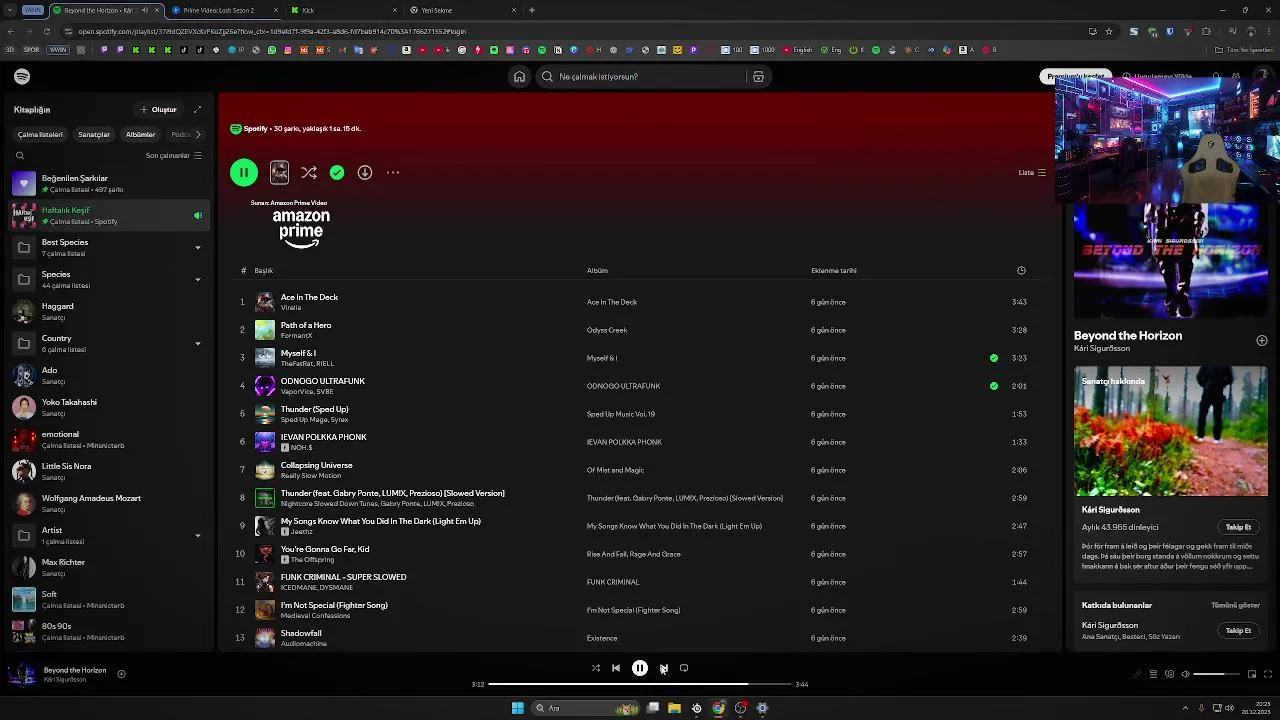Show more library filters with right chevron
The width and height of the screenshot is (1280, 720).
197,134
